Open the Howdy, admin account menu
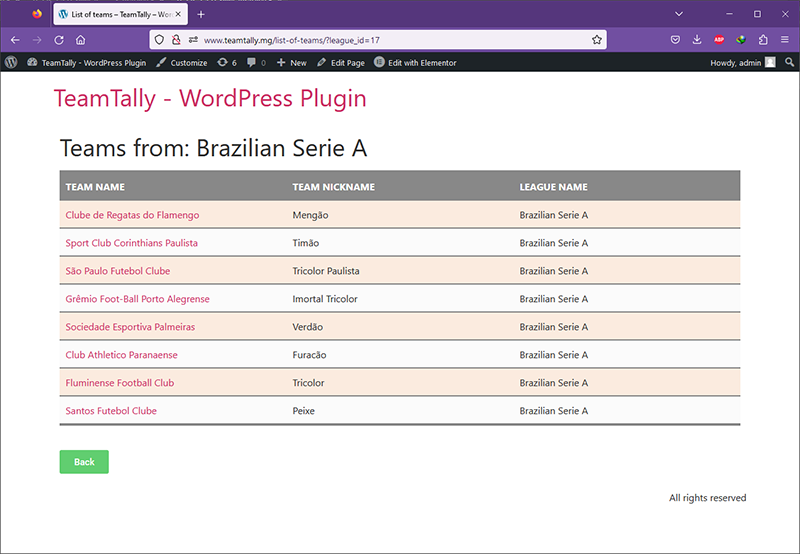The height and width of the screenshot is (554, 800). (743, 63)
